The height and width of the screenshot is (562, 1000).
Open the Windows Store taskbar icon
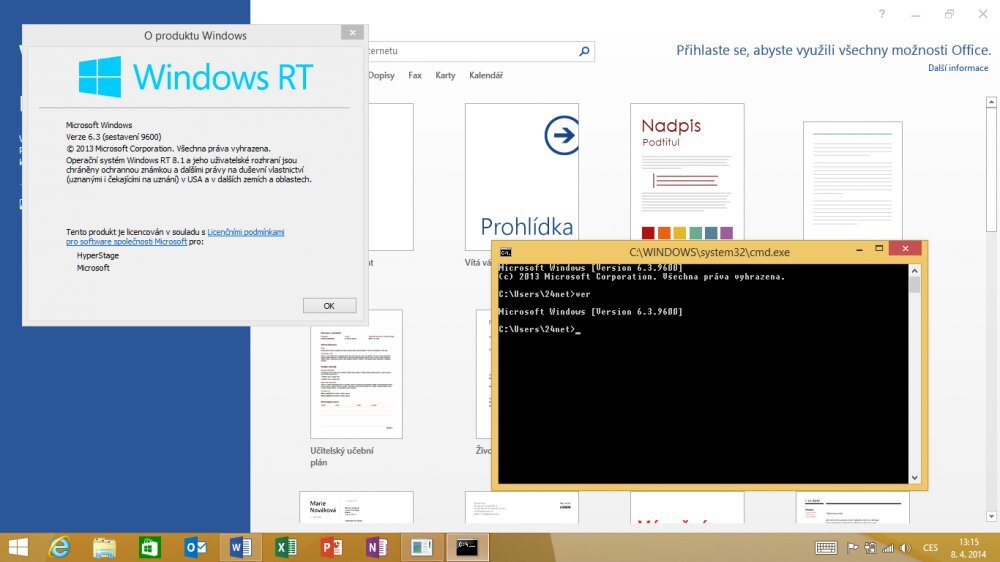click(150, 547)
